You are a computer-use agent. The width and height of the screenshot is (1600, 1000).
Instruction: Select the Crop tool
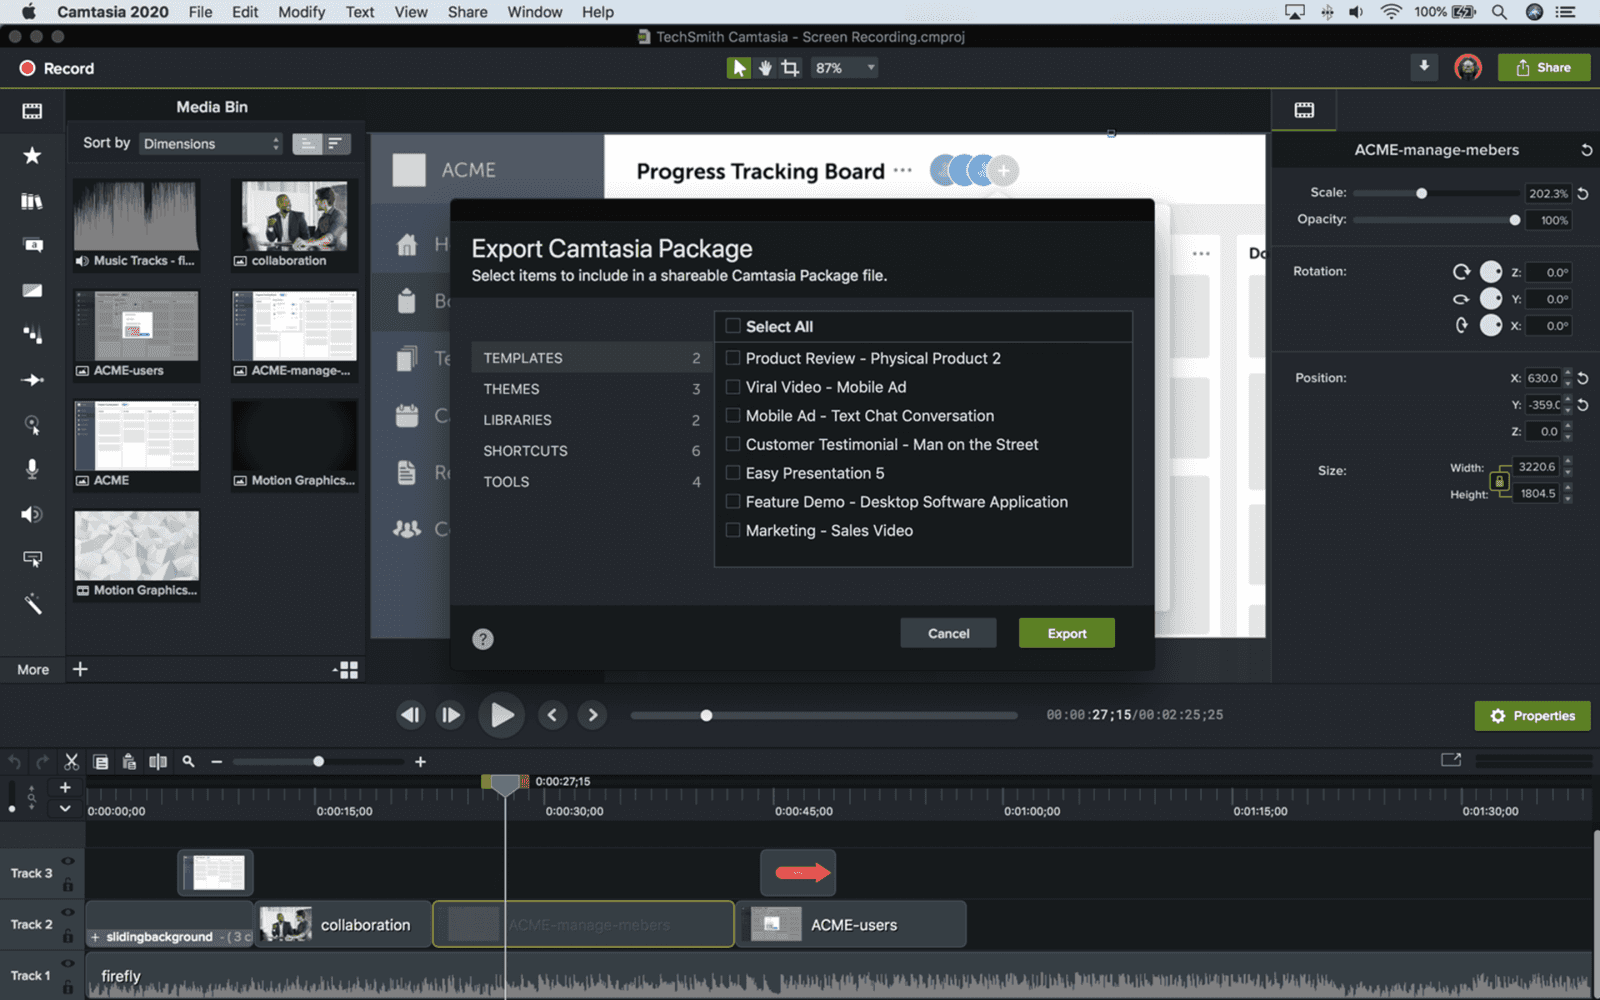coord(791,68)
